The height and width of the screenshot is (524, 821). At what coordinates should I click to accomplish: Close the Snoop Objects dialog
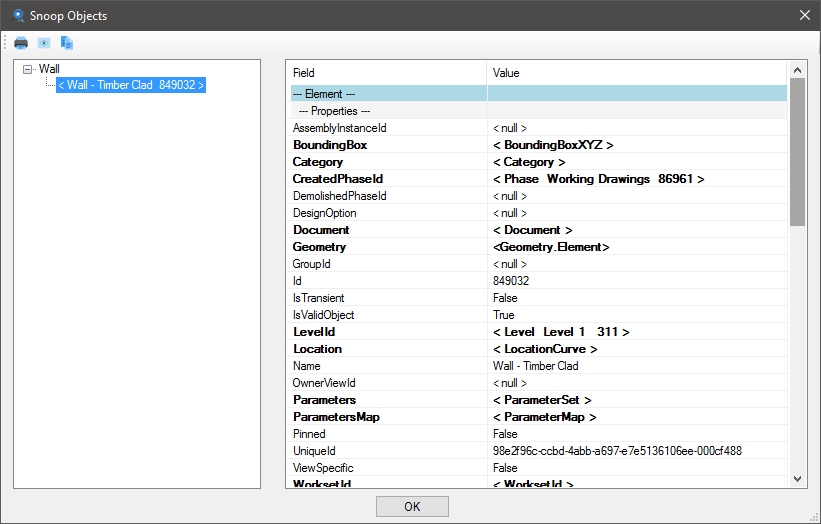pos(805,15)
